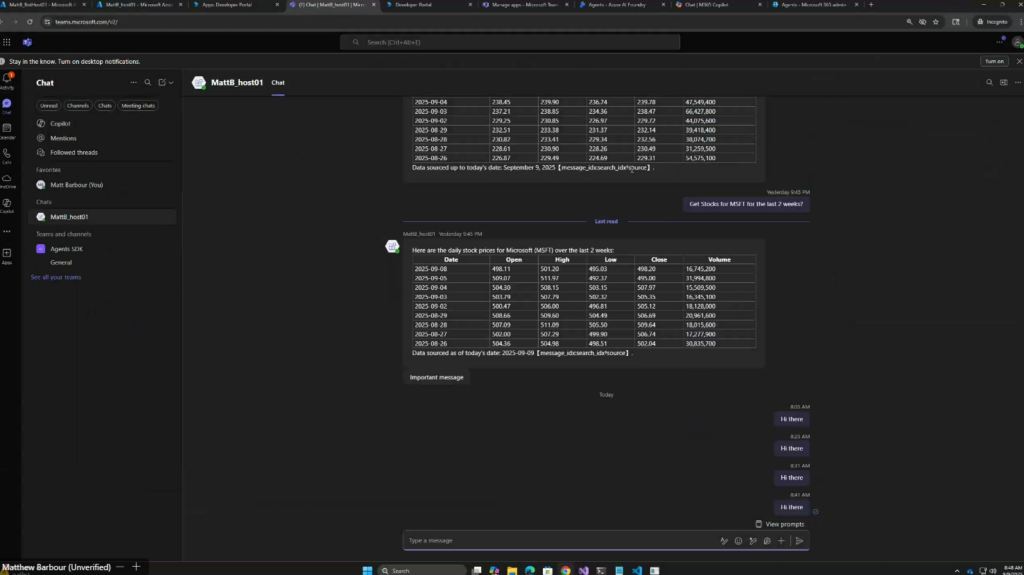
Task: Open Mentions in the chat list
Action: tap(63, 138)
